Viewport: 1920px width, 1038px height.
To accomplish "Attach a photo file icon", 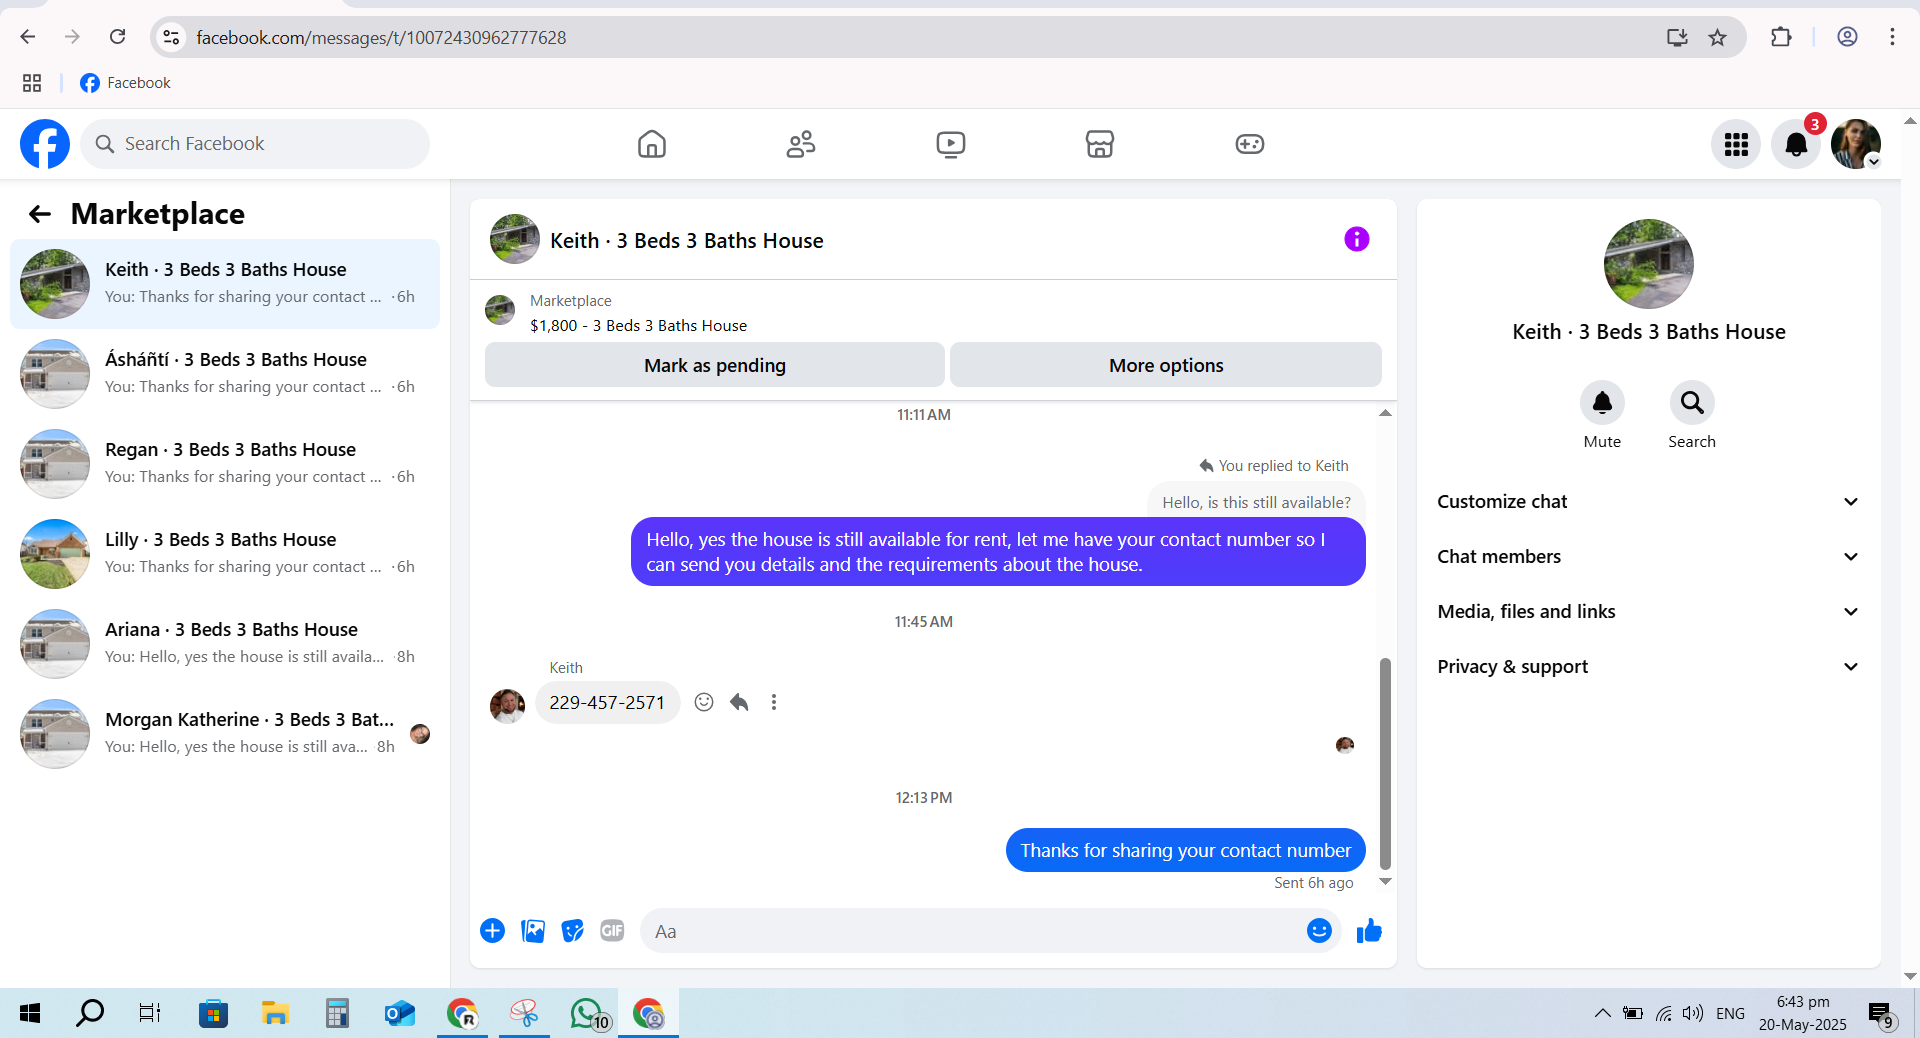I will pyautogui.click(x=533, y=931).
